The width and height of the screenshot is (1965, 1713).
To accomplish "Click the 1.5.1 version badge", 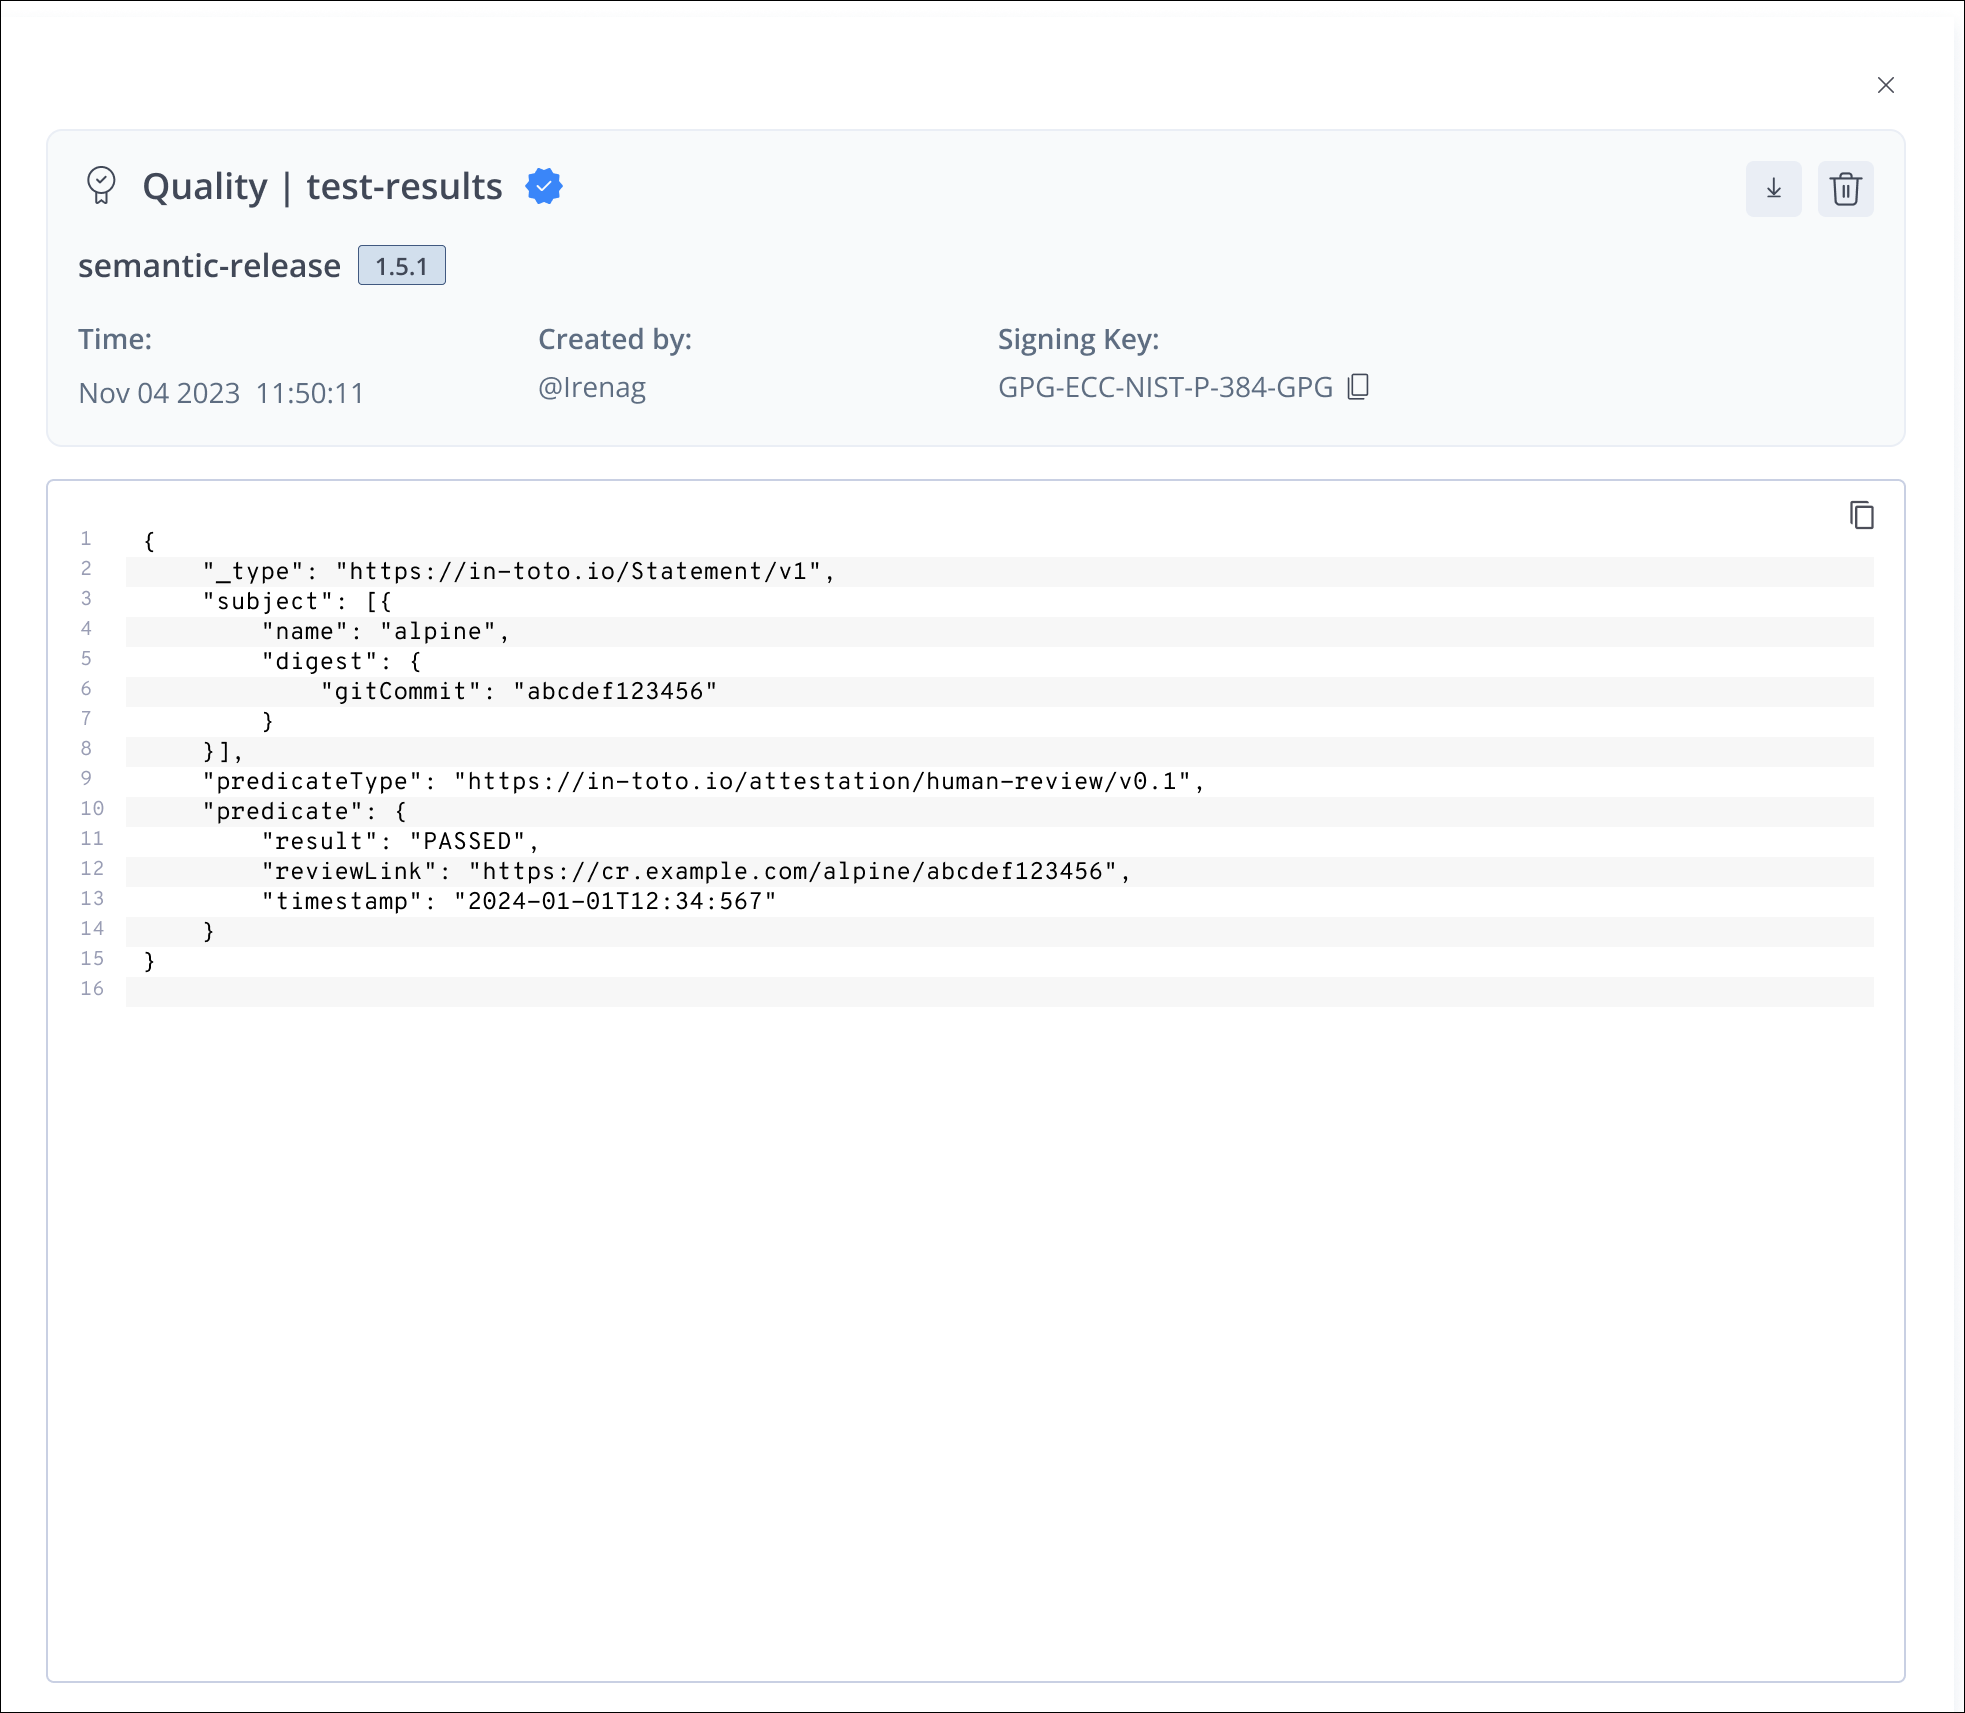I will 402,265.
